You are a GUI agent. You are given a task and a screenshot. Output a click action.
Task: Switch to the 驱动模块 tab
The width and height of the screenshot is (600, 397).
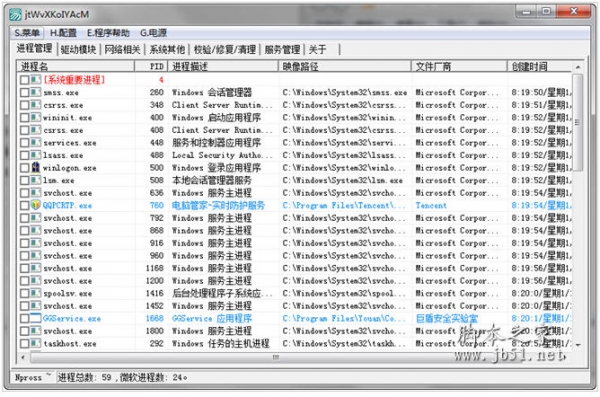point(78,49)
